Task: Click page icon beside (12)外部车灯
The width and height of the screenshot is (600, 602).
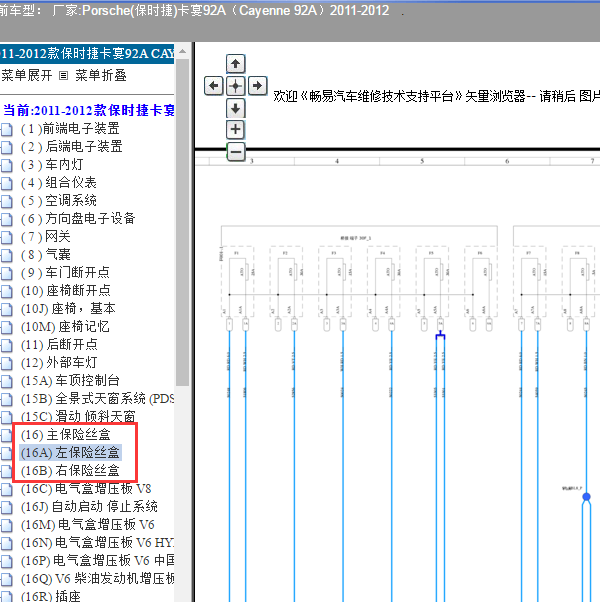Action: [x=7, y=364]
